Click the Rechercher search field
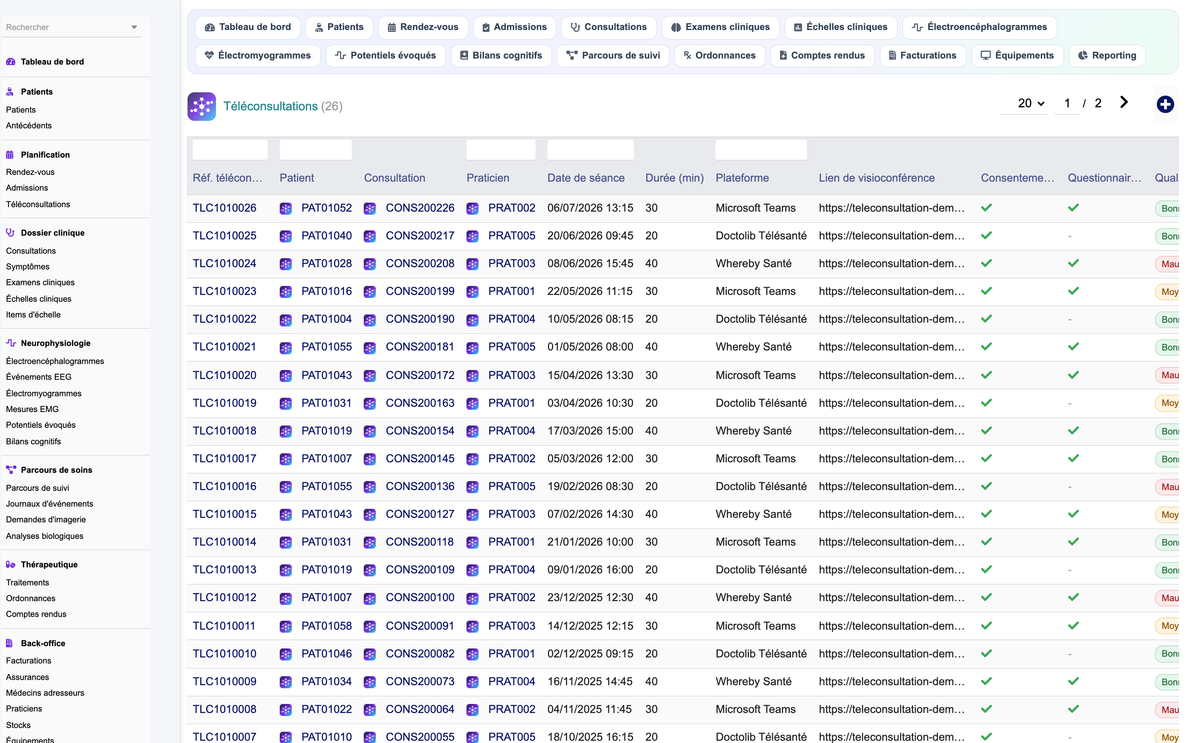The width and height of the screenshot is (1200, 743). pyautogui.click(x=65, y=27)
